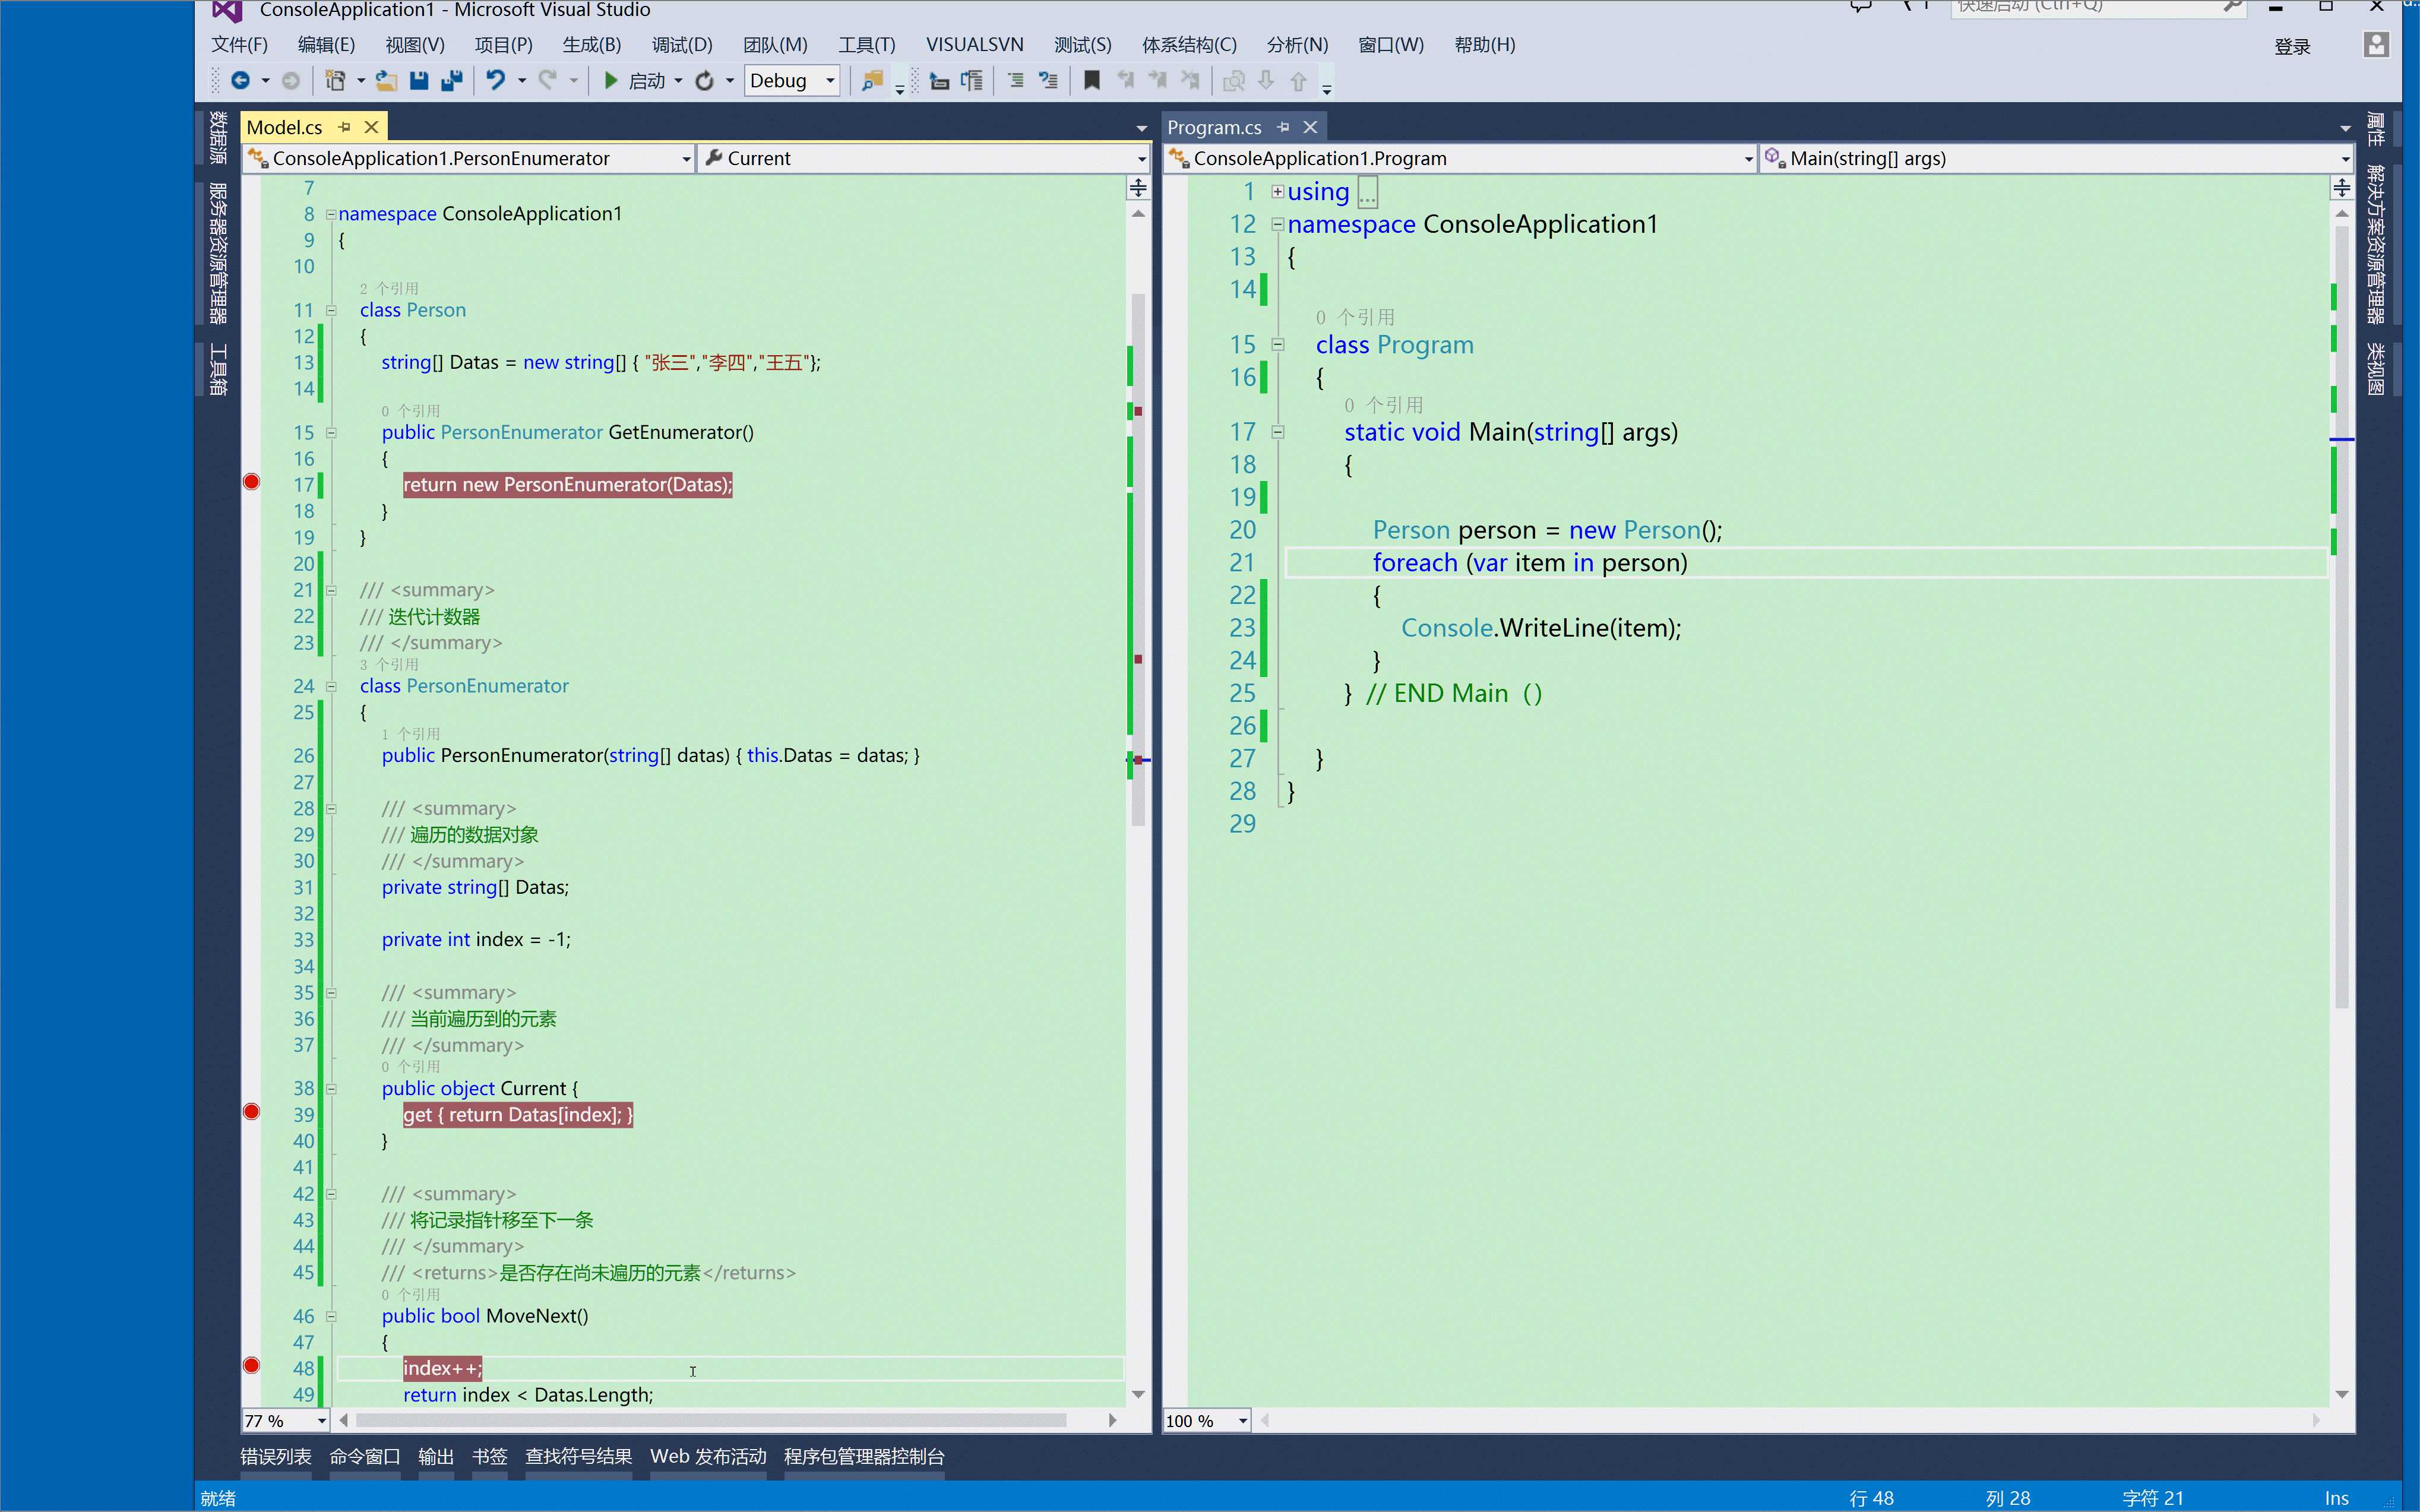
Task: Click the Find in Files icon
Action: coord(872,81)
